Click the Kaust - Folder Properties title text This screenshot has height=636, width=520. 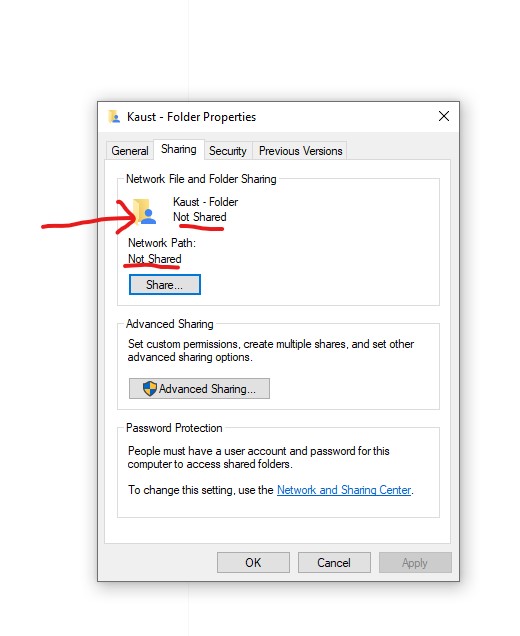coord(191,117)
